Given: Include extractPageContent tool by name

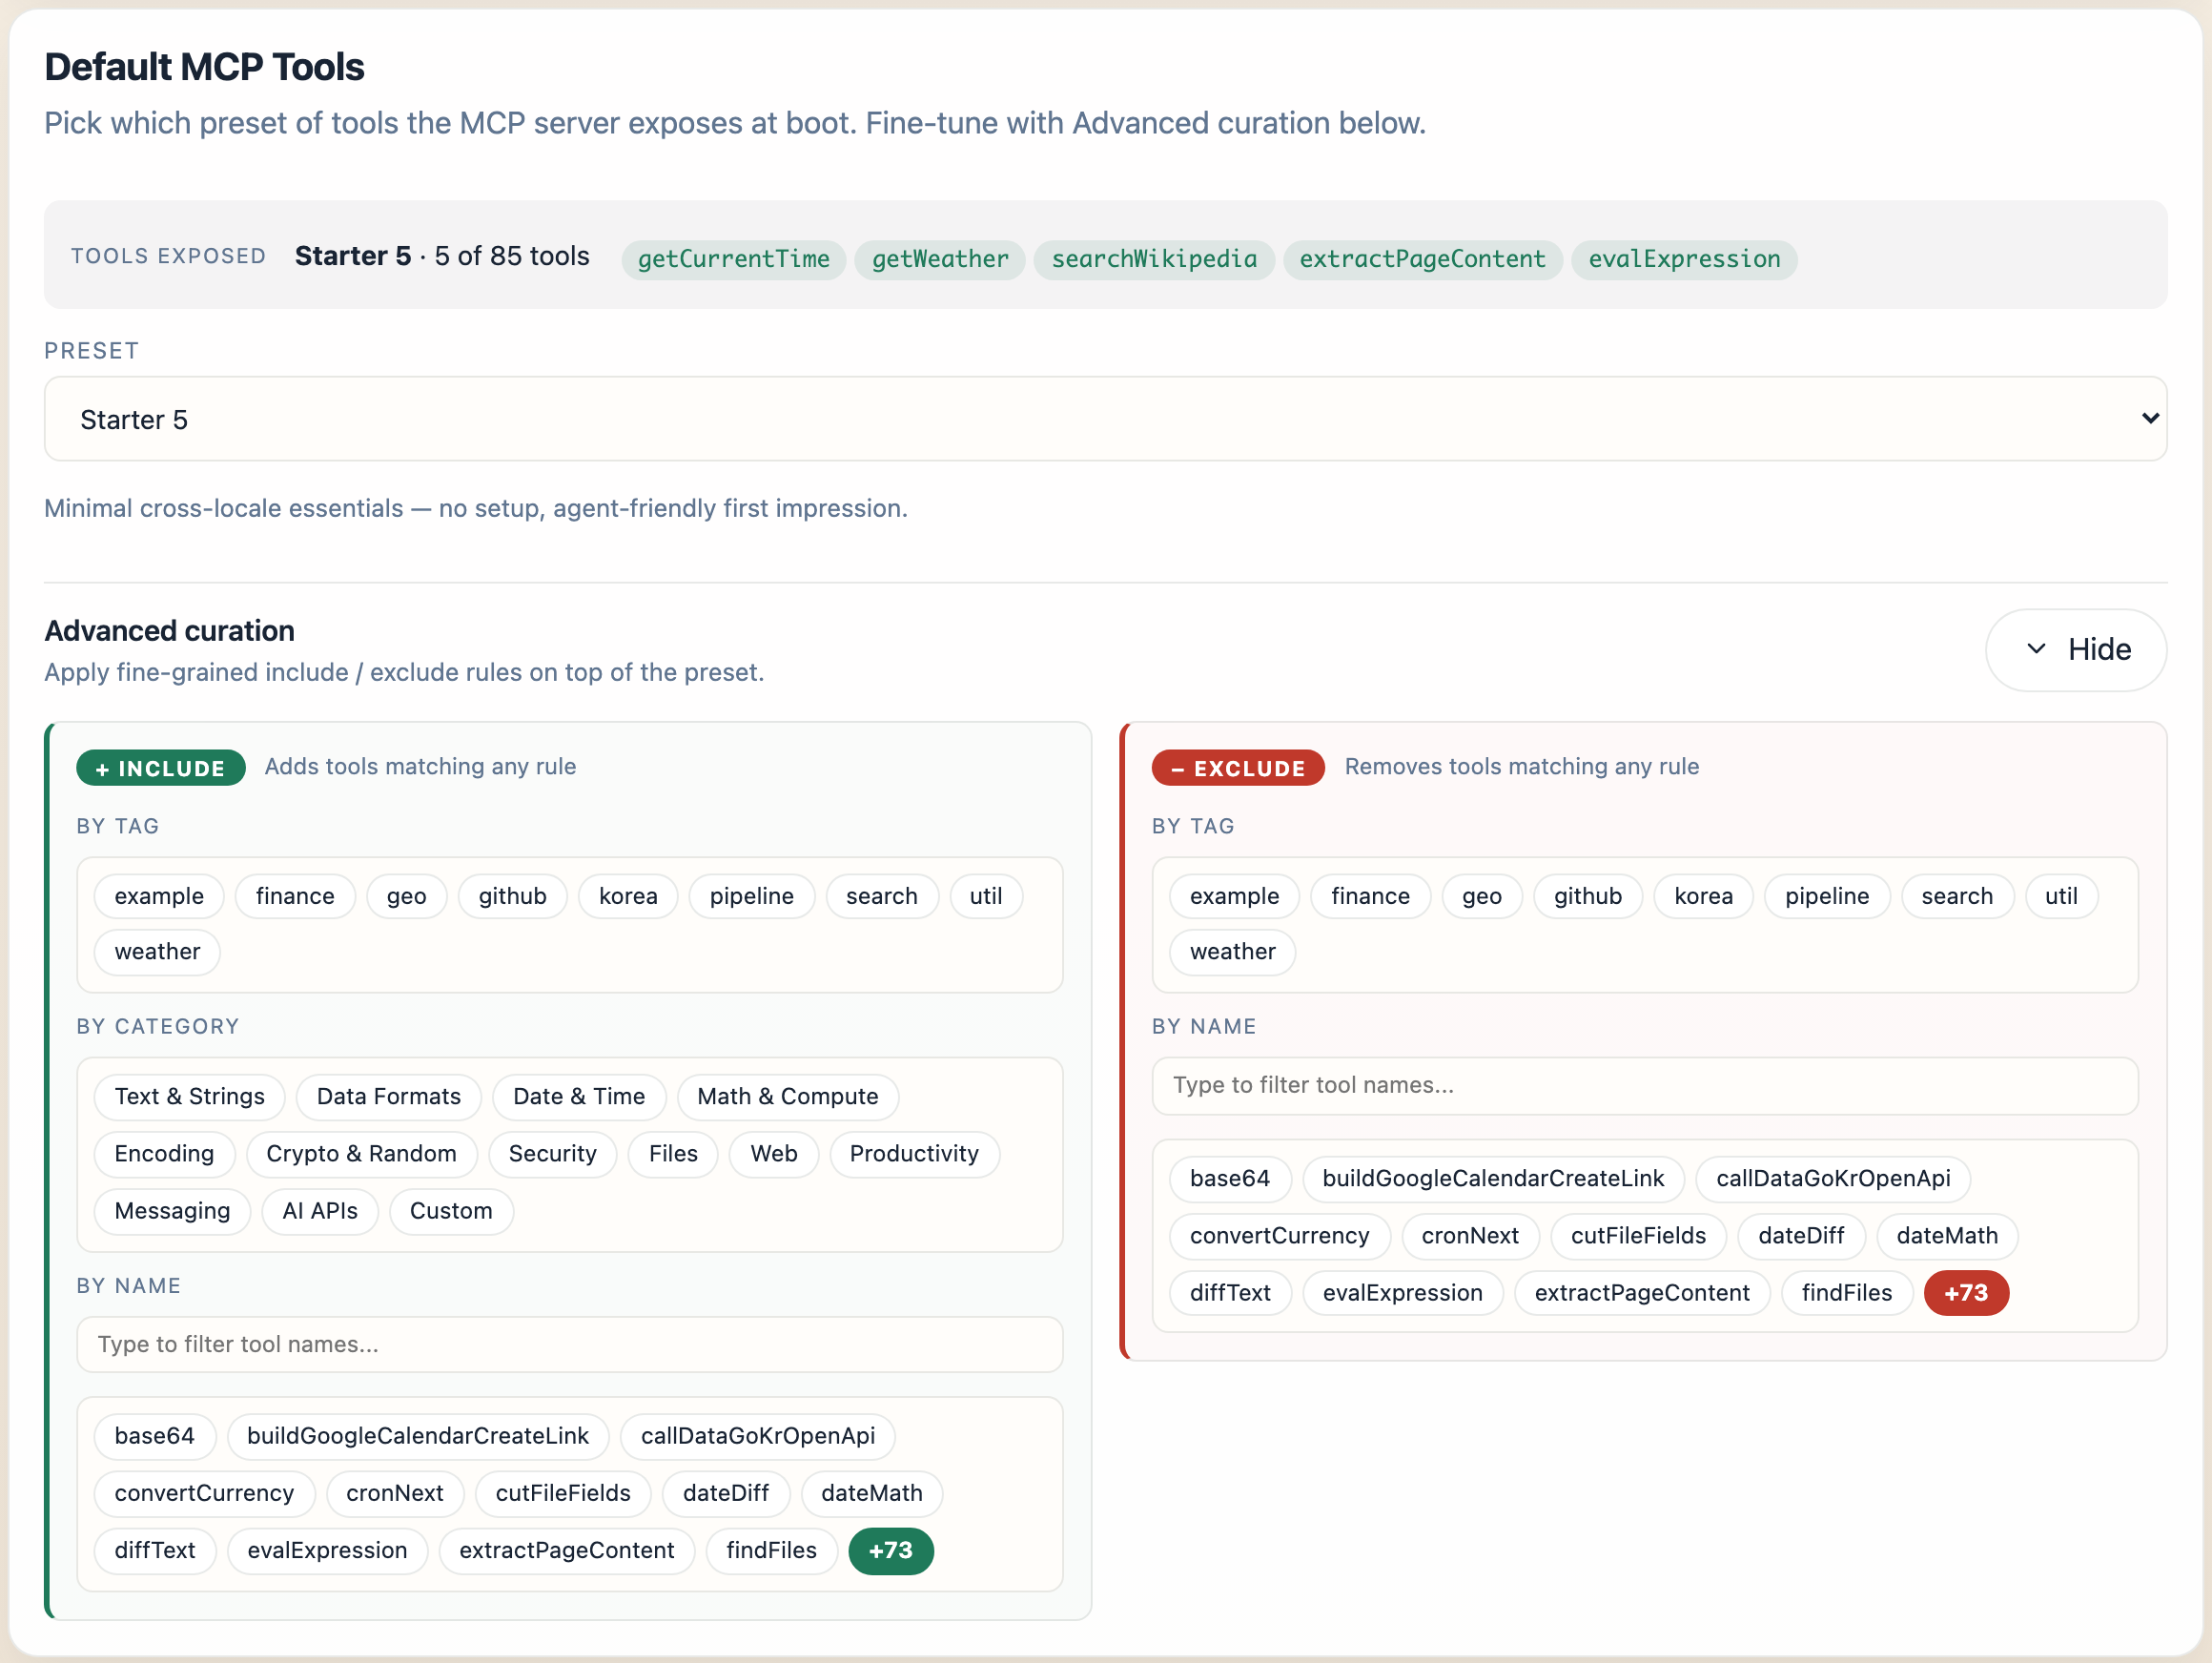Looking at the screenshot, I should [567, 1551].
